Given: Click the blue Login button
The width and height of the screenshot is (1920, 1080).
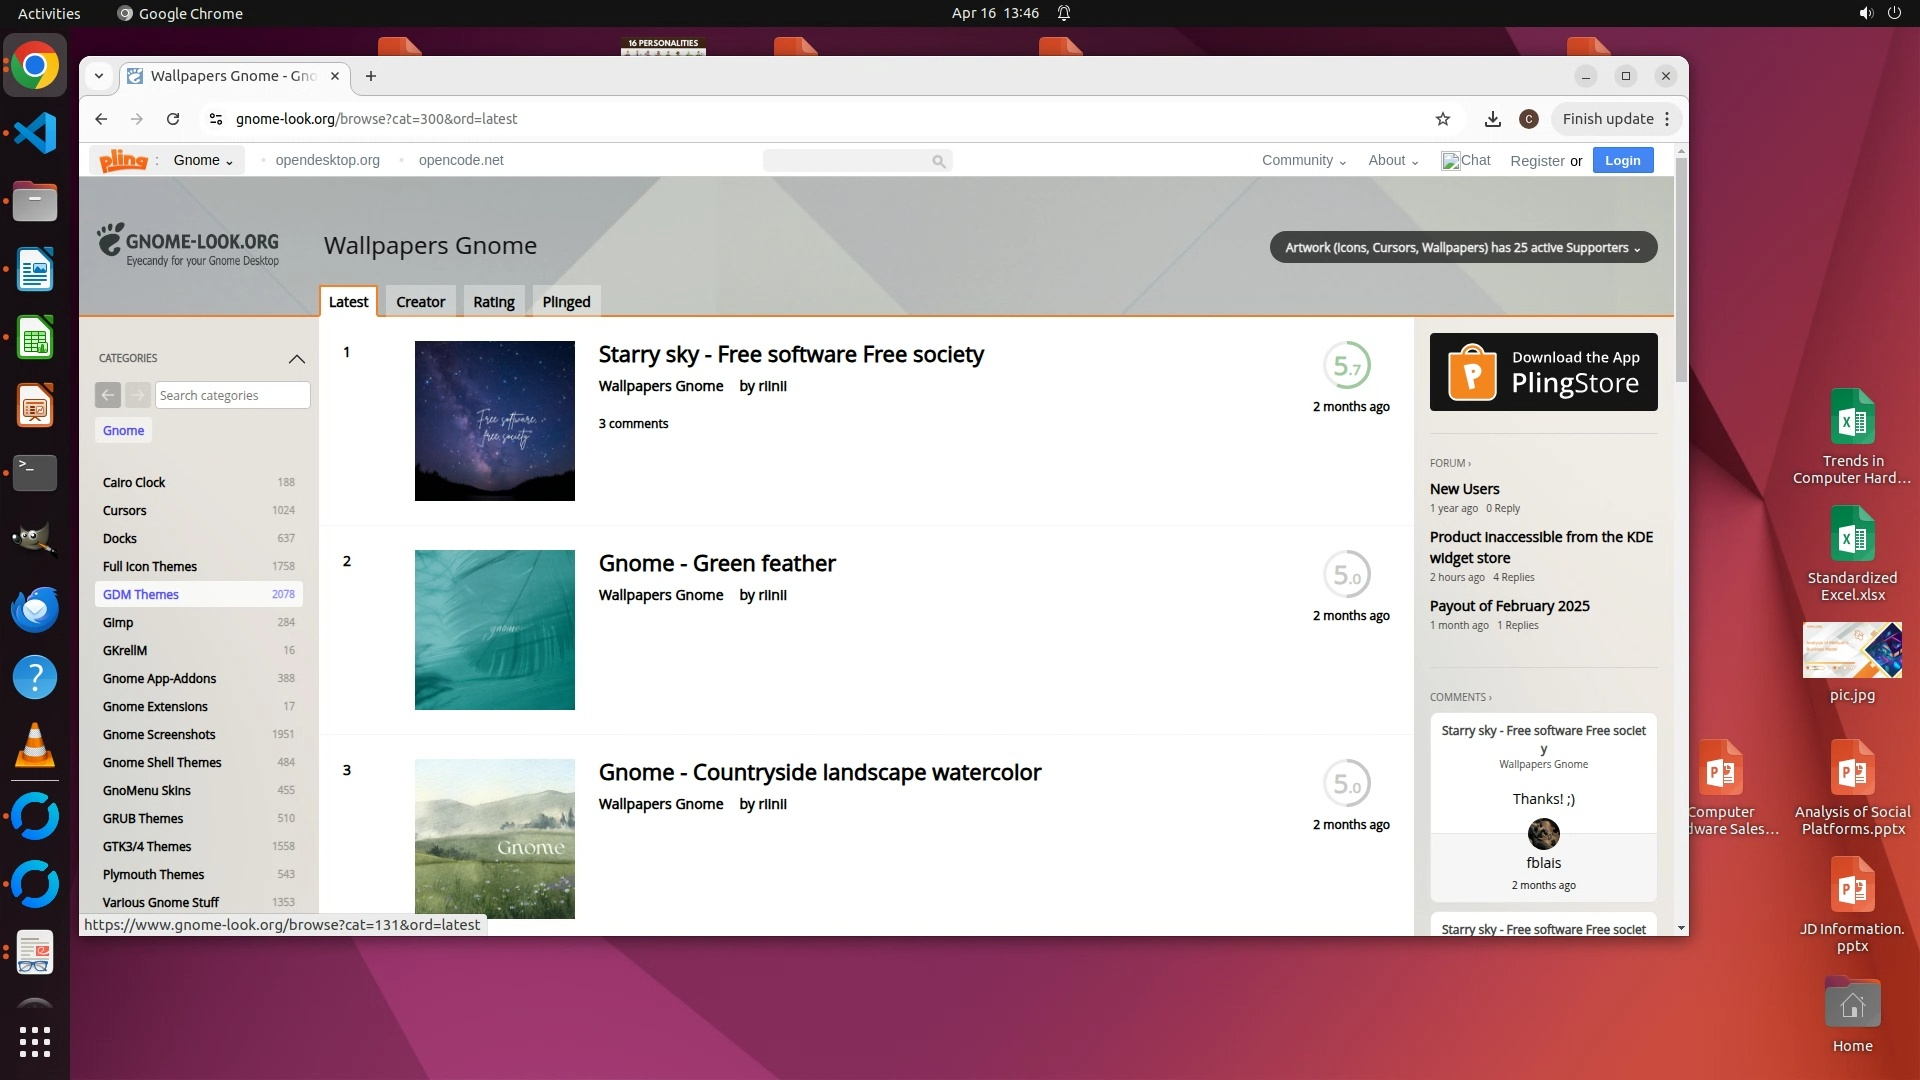Looking at the screenshot, I should pos(1622,160).
